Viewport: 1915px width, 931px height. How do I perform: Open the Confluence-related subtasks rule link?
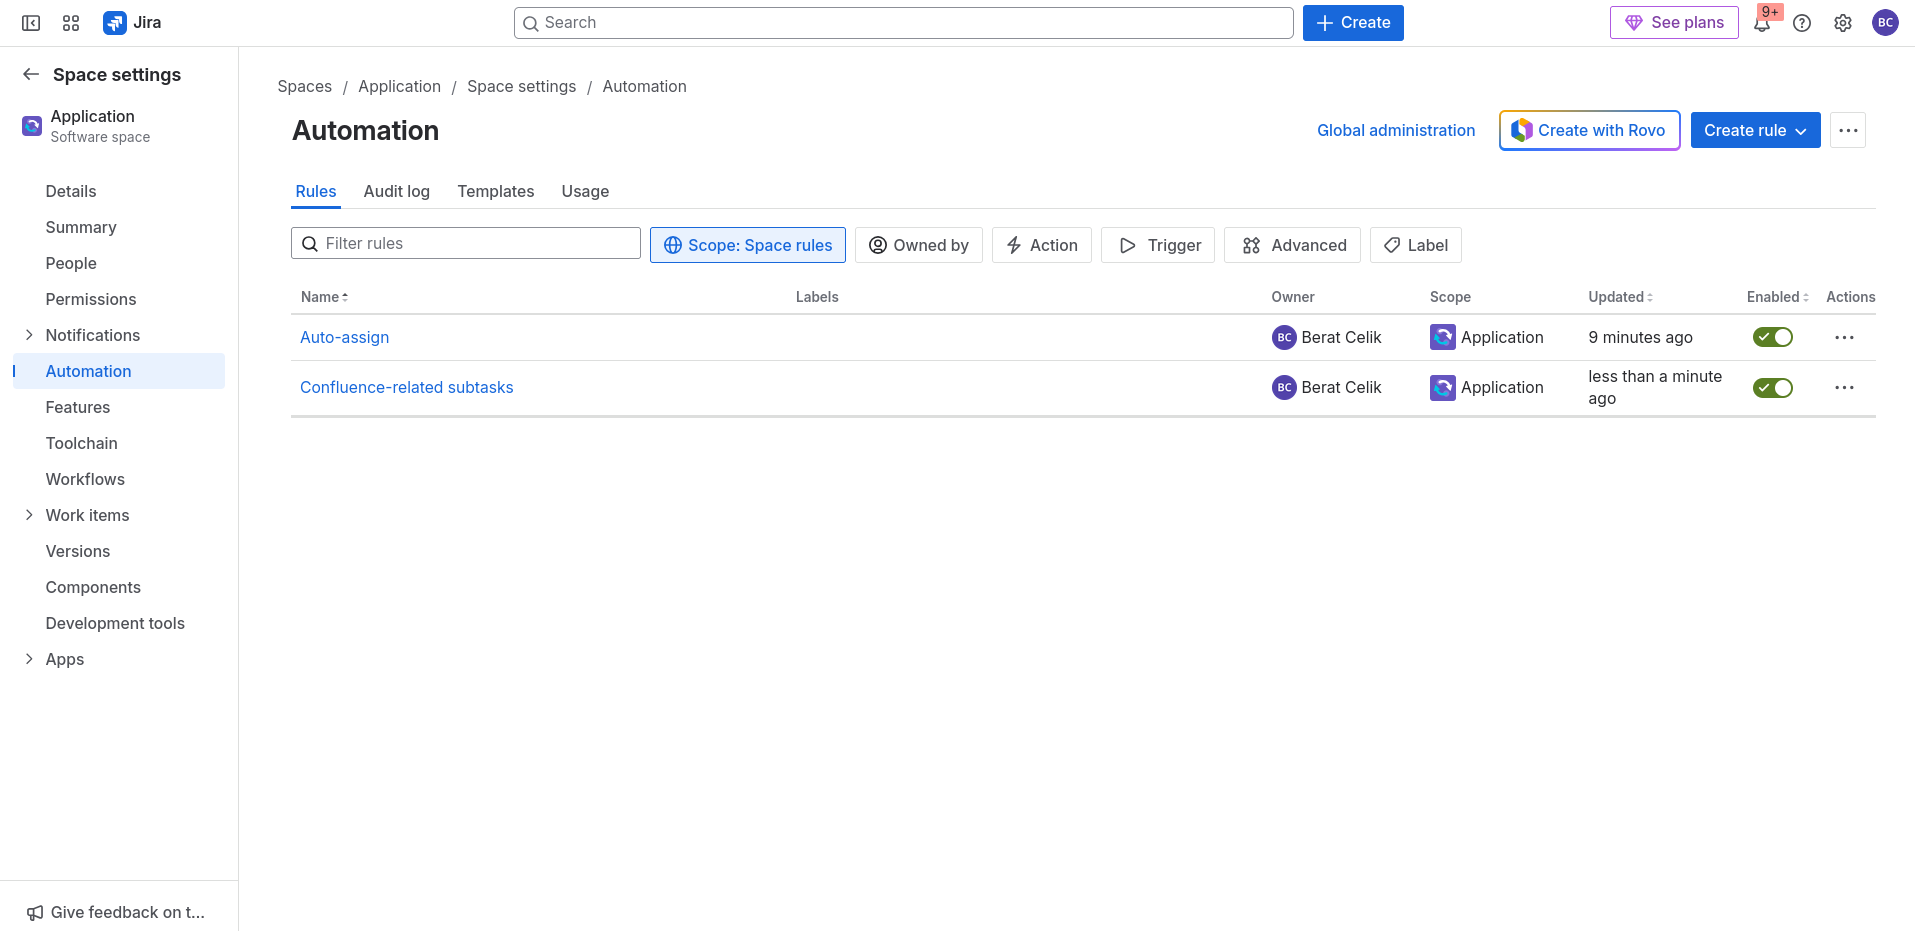coord(406,388)
